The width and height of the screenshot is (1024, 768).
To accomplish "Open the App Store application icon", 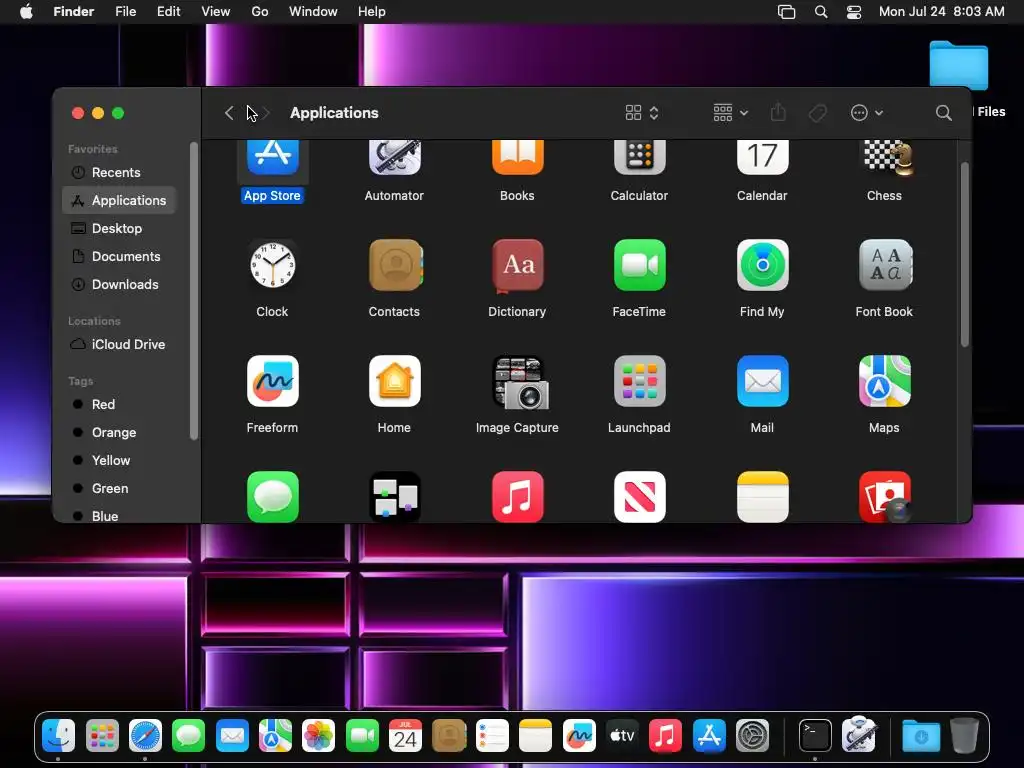I will 272,157.
